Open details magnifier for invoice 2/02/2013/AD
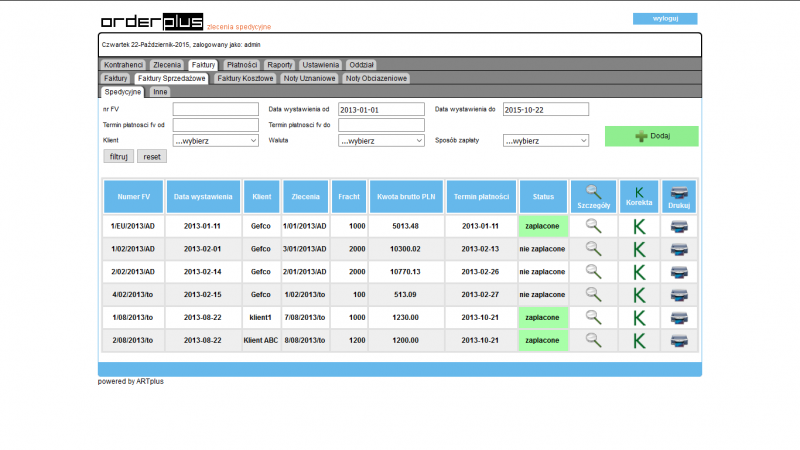The width and height of the screenshot is (800, 450). click(x=593, y=271)
